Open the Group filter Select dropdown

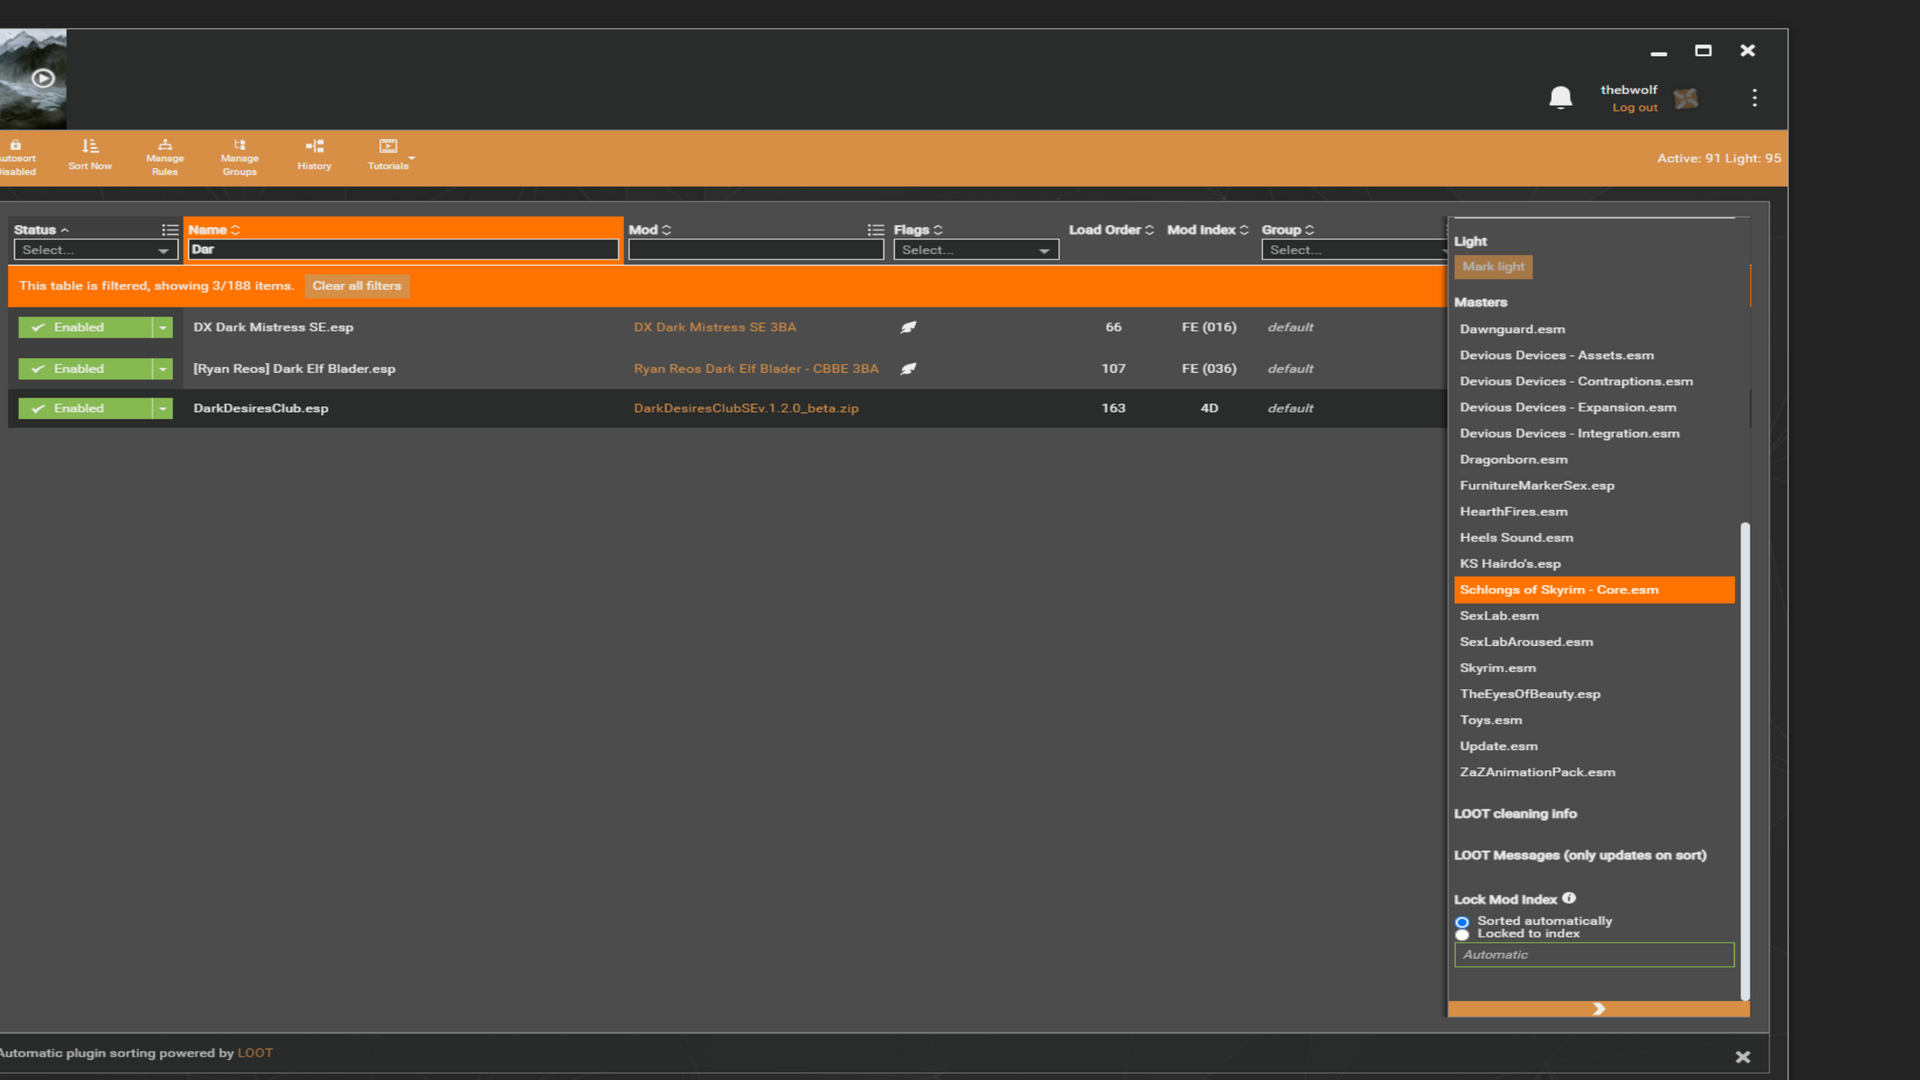(1354, 250)
